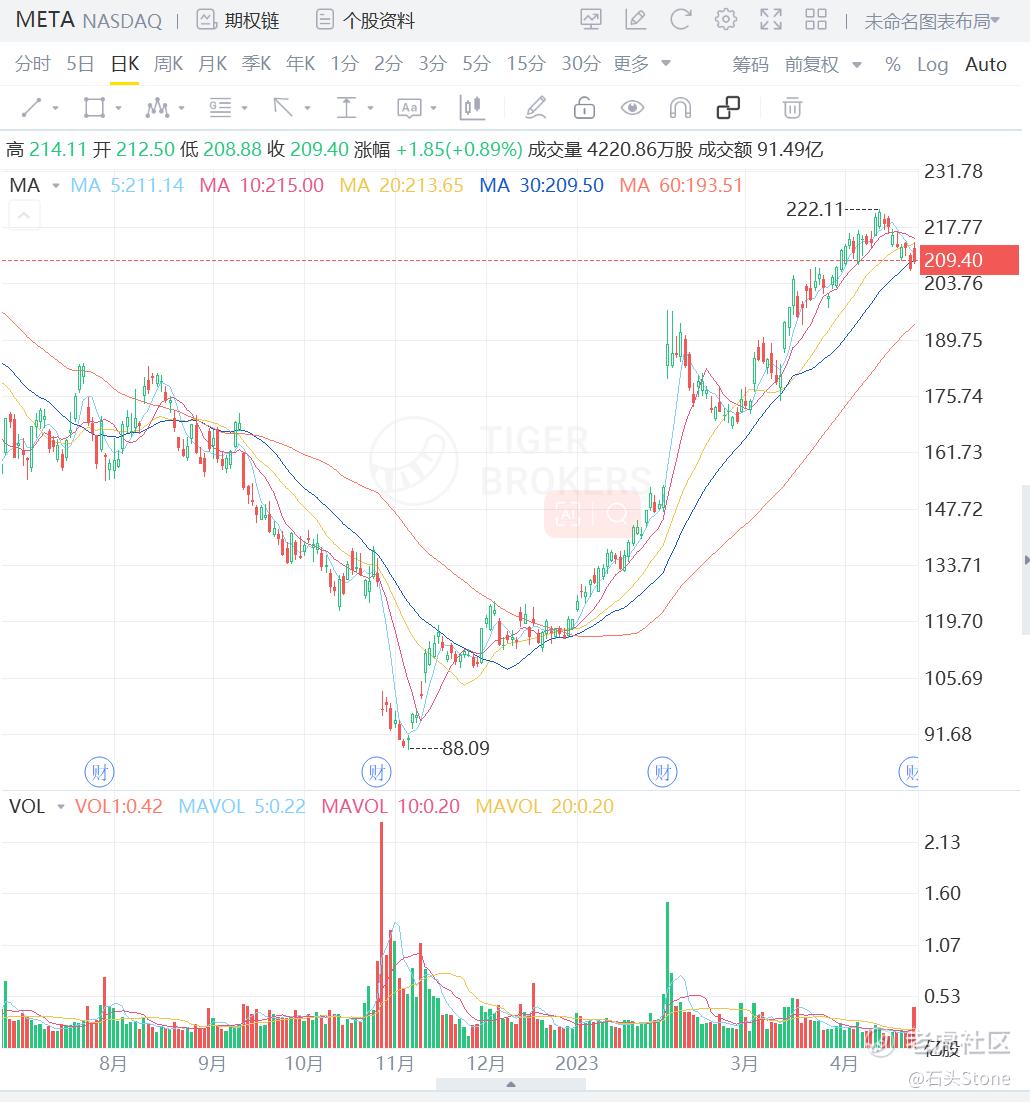Open the VOL indicator dropdown arrow
The width and height of the screenshot is (1030, 1102).
coord(61,806)
